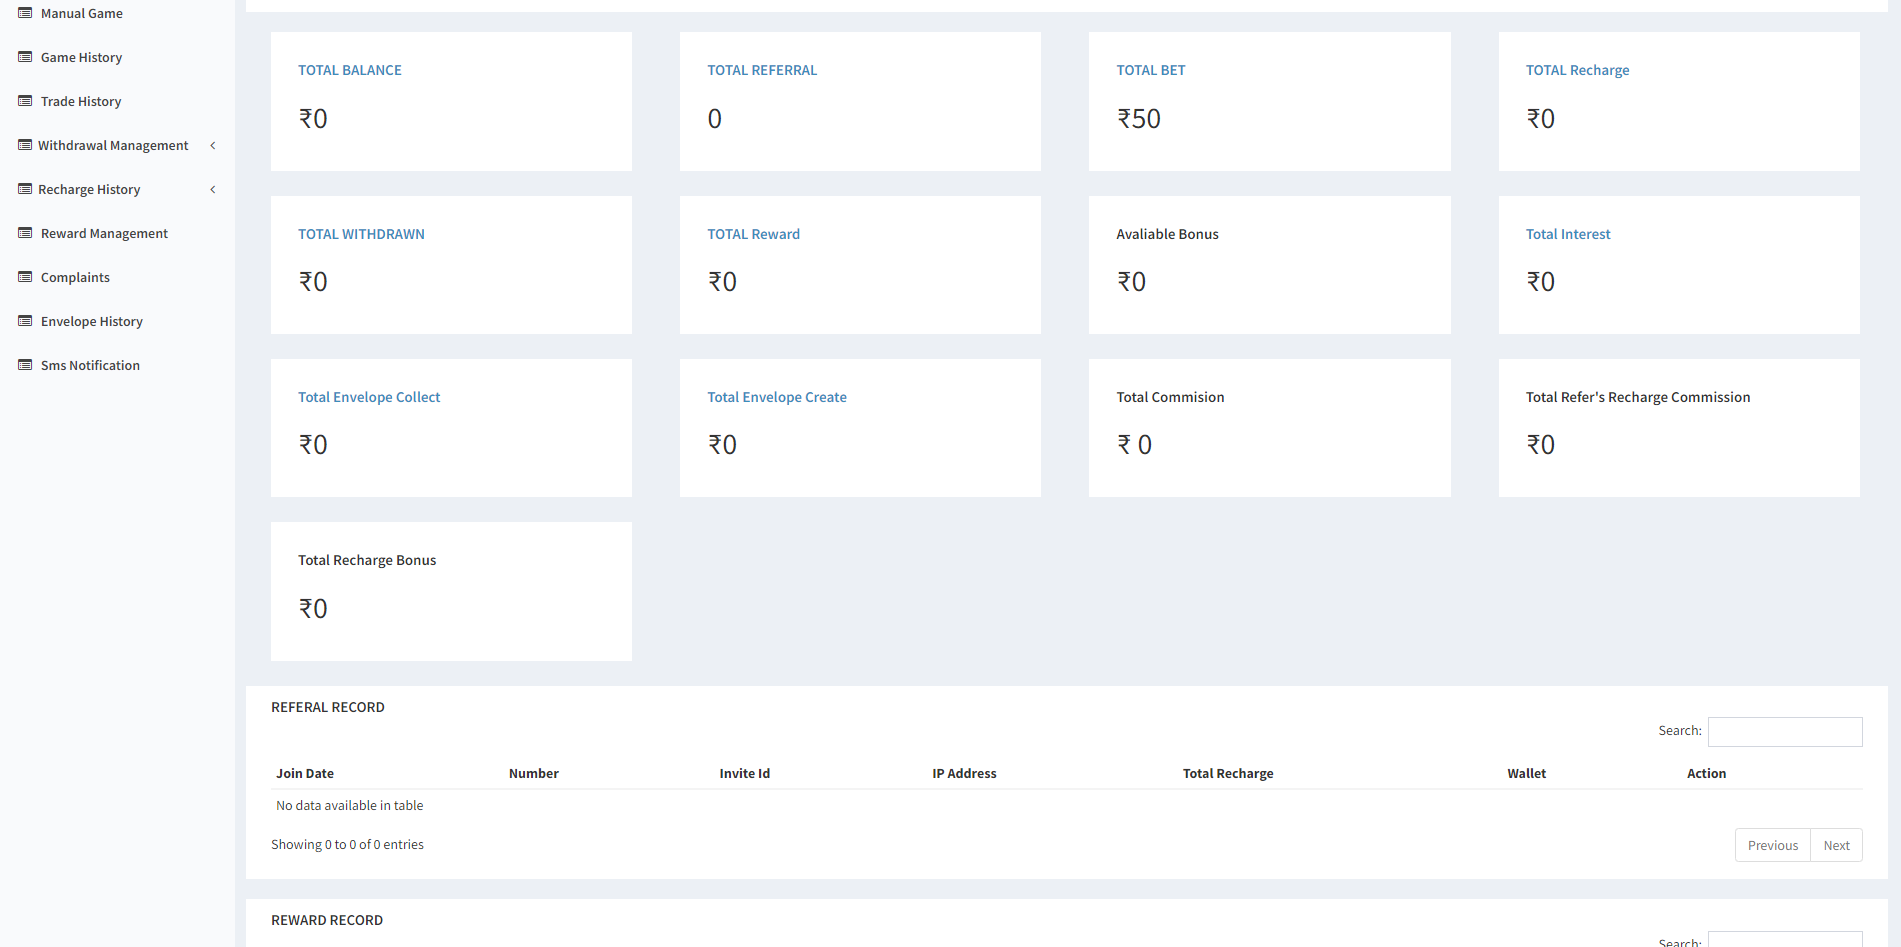
Task: Expand the Recharge History submenu chevron
Action: tap(213, 189)
